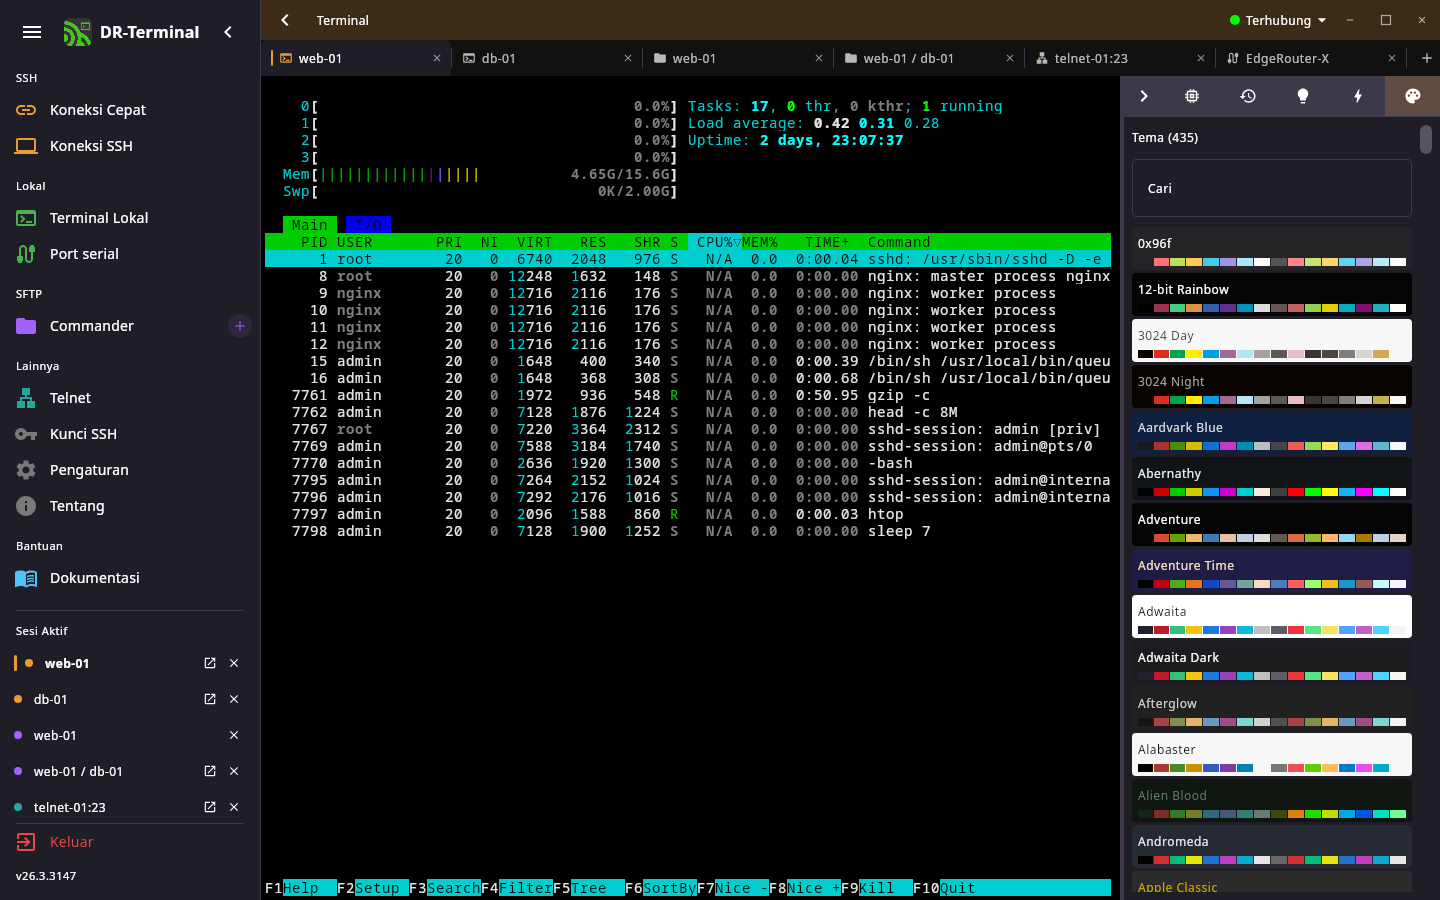Close the db-01 active session
This screenshot has height=900, width=1440.
[234, 699]
